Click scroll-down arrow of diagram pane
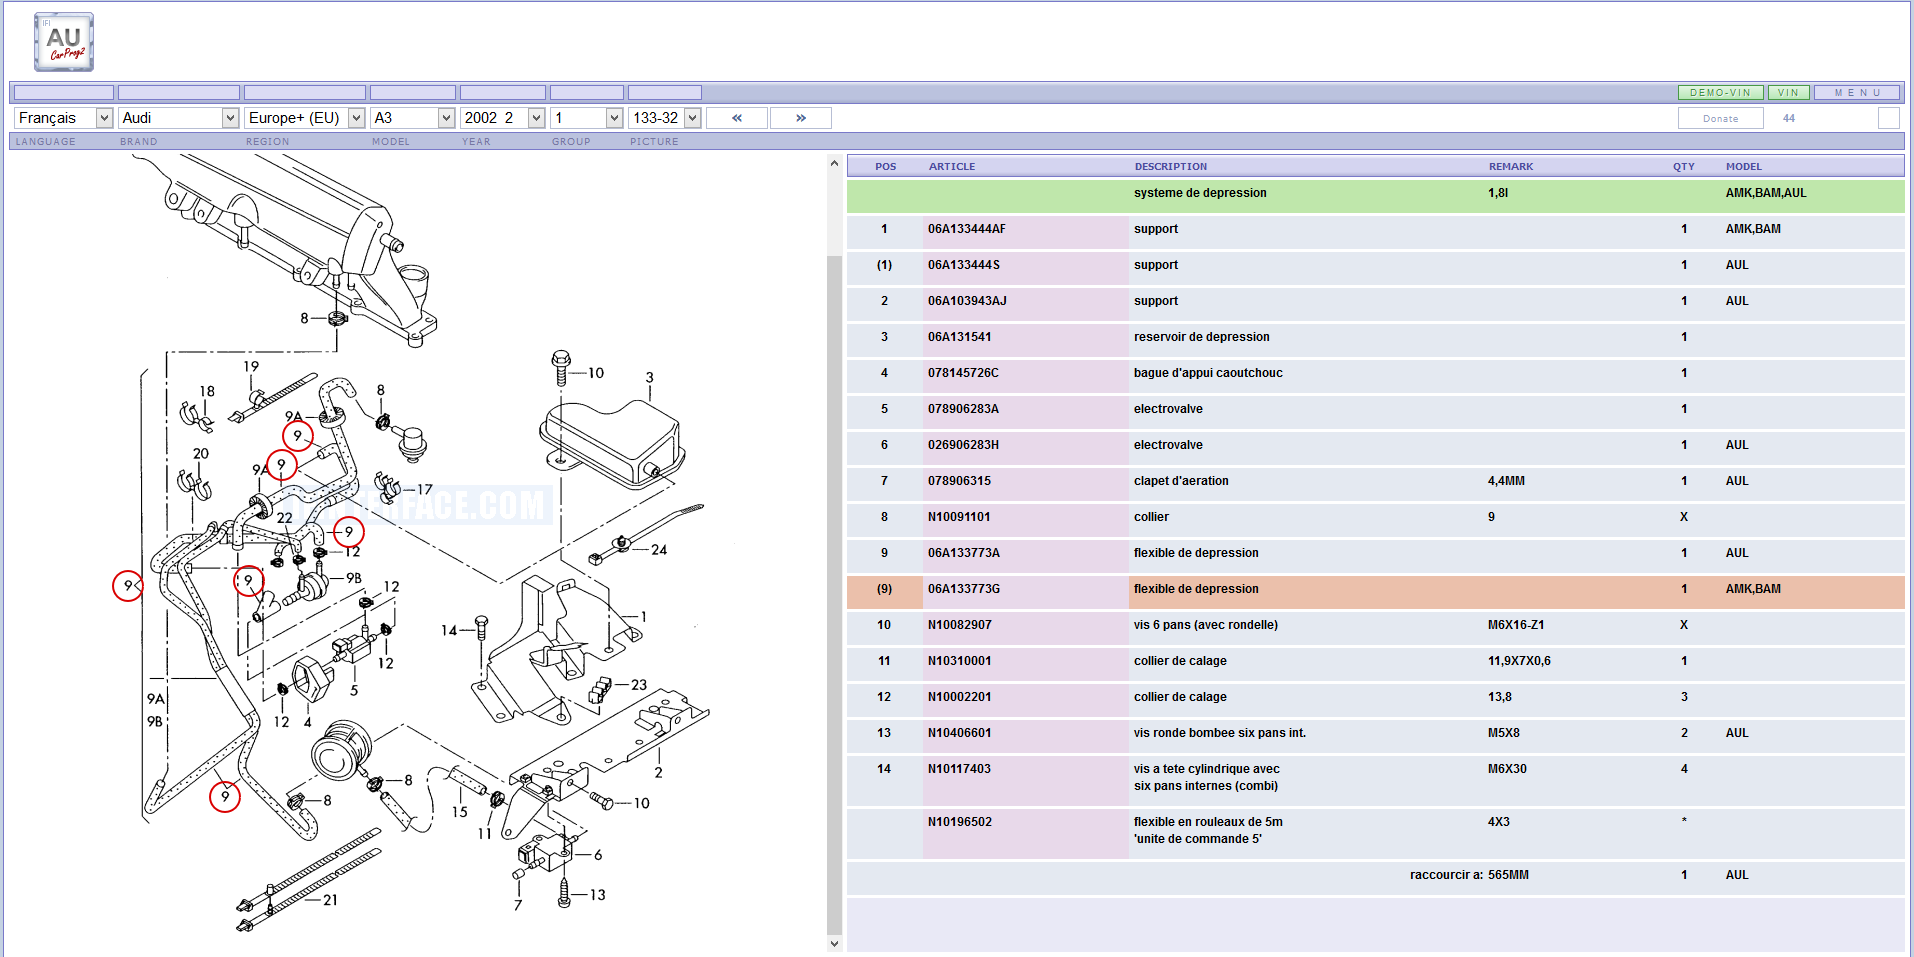 [x=834, y=943]
